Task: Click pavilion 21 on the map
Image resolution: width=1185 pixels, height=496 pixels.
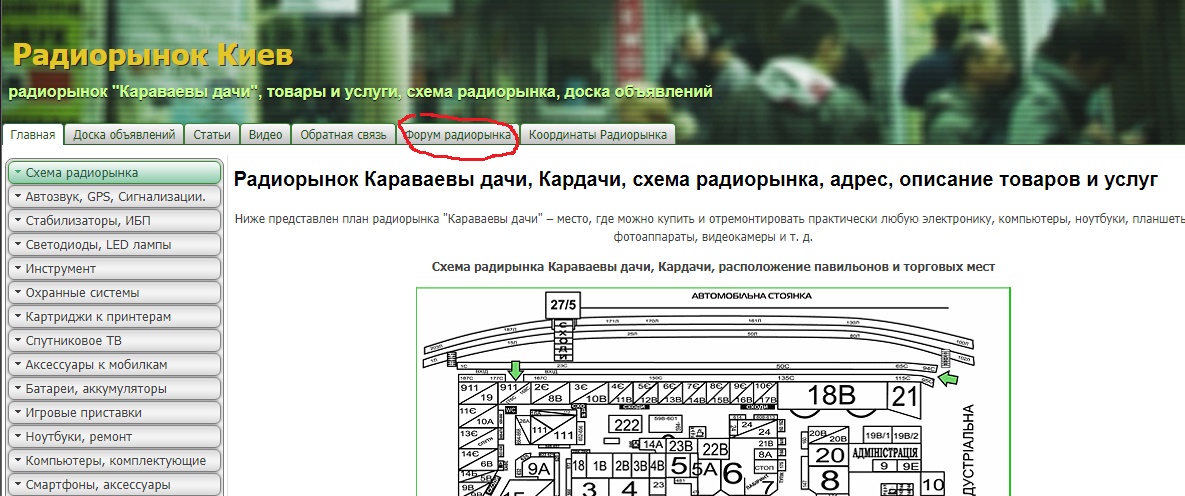Action: [x=904, y=397]
